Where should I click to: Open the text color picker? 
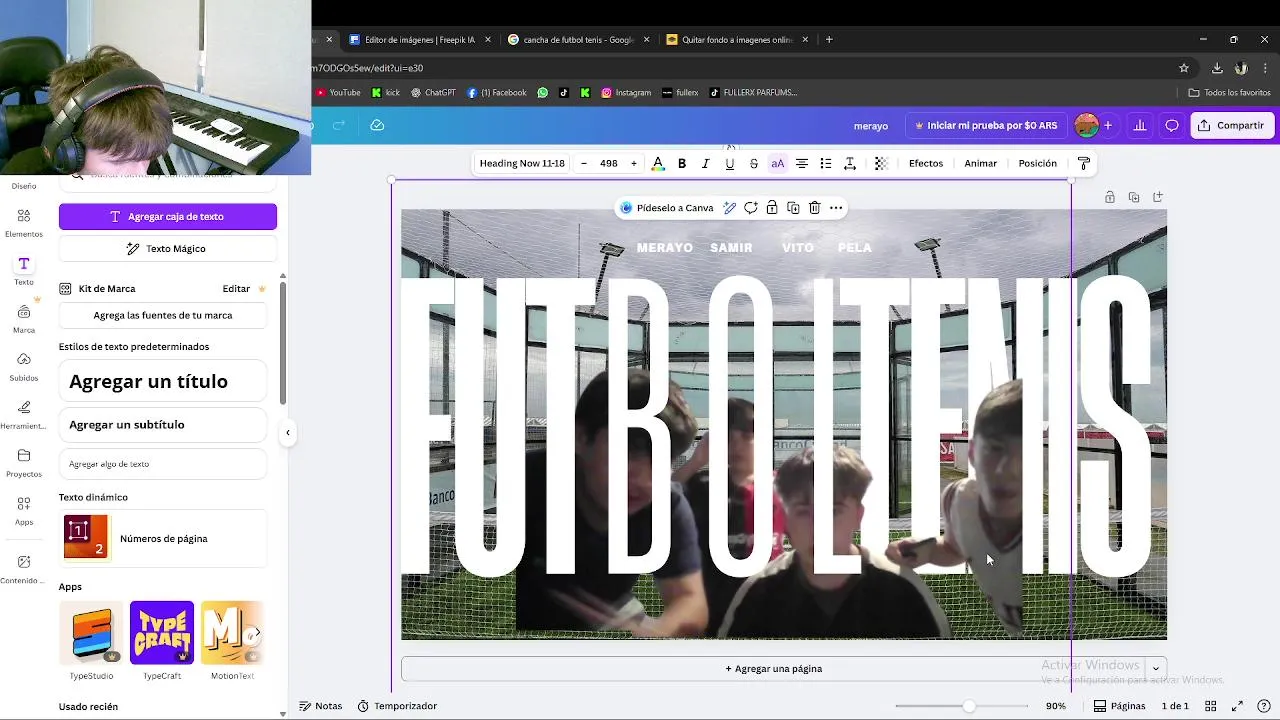coord(658,163)
